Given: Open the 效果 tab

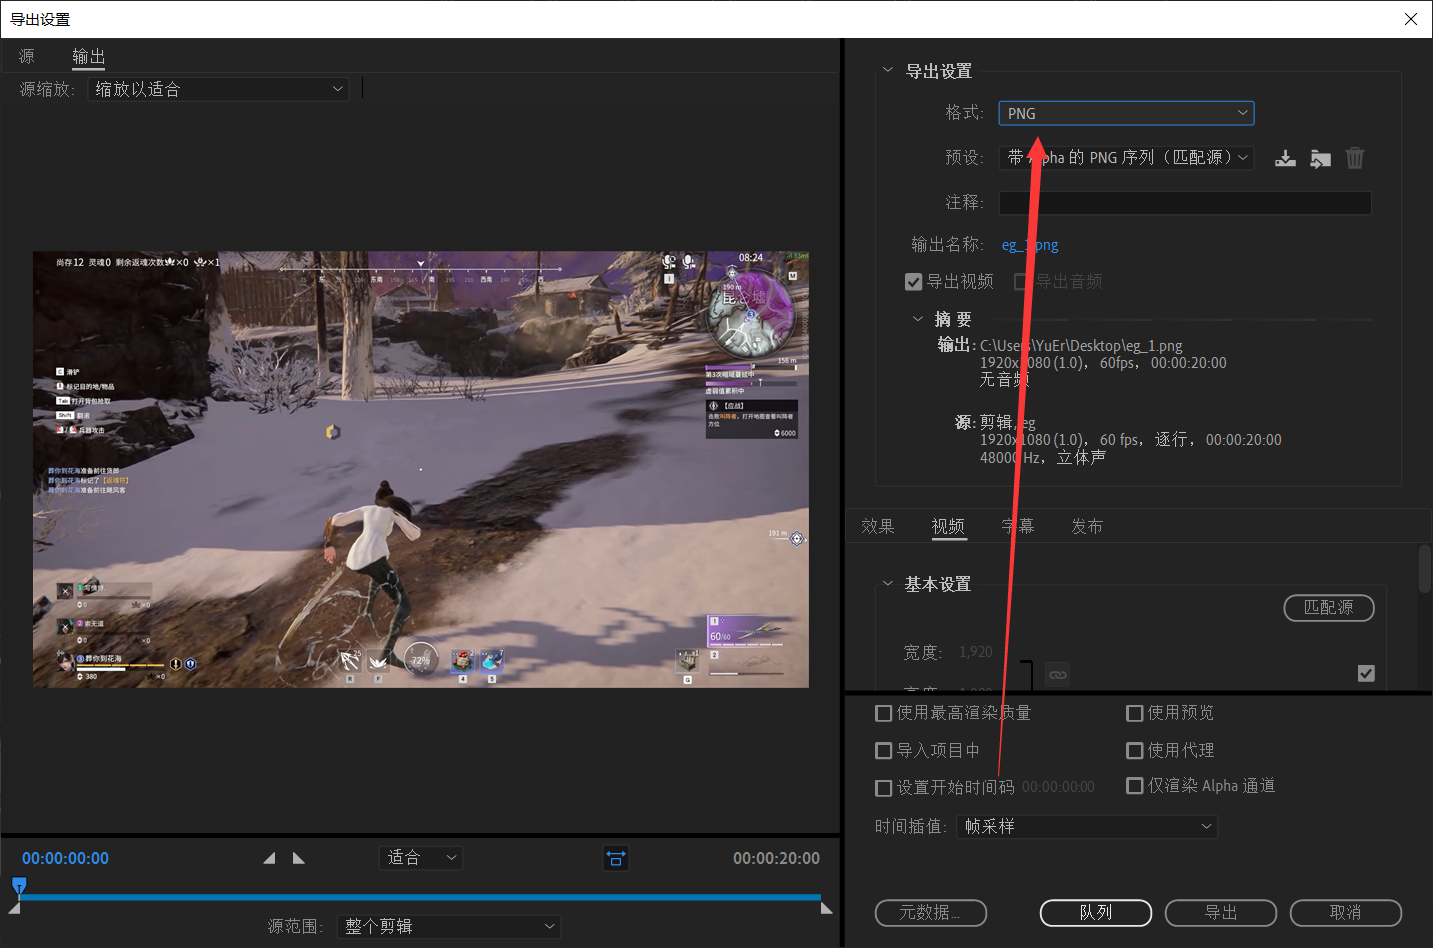Looking at the screenshot, I should (x=878, y=526).
